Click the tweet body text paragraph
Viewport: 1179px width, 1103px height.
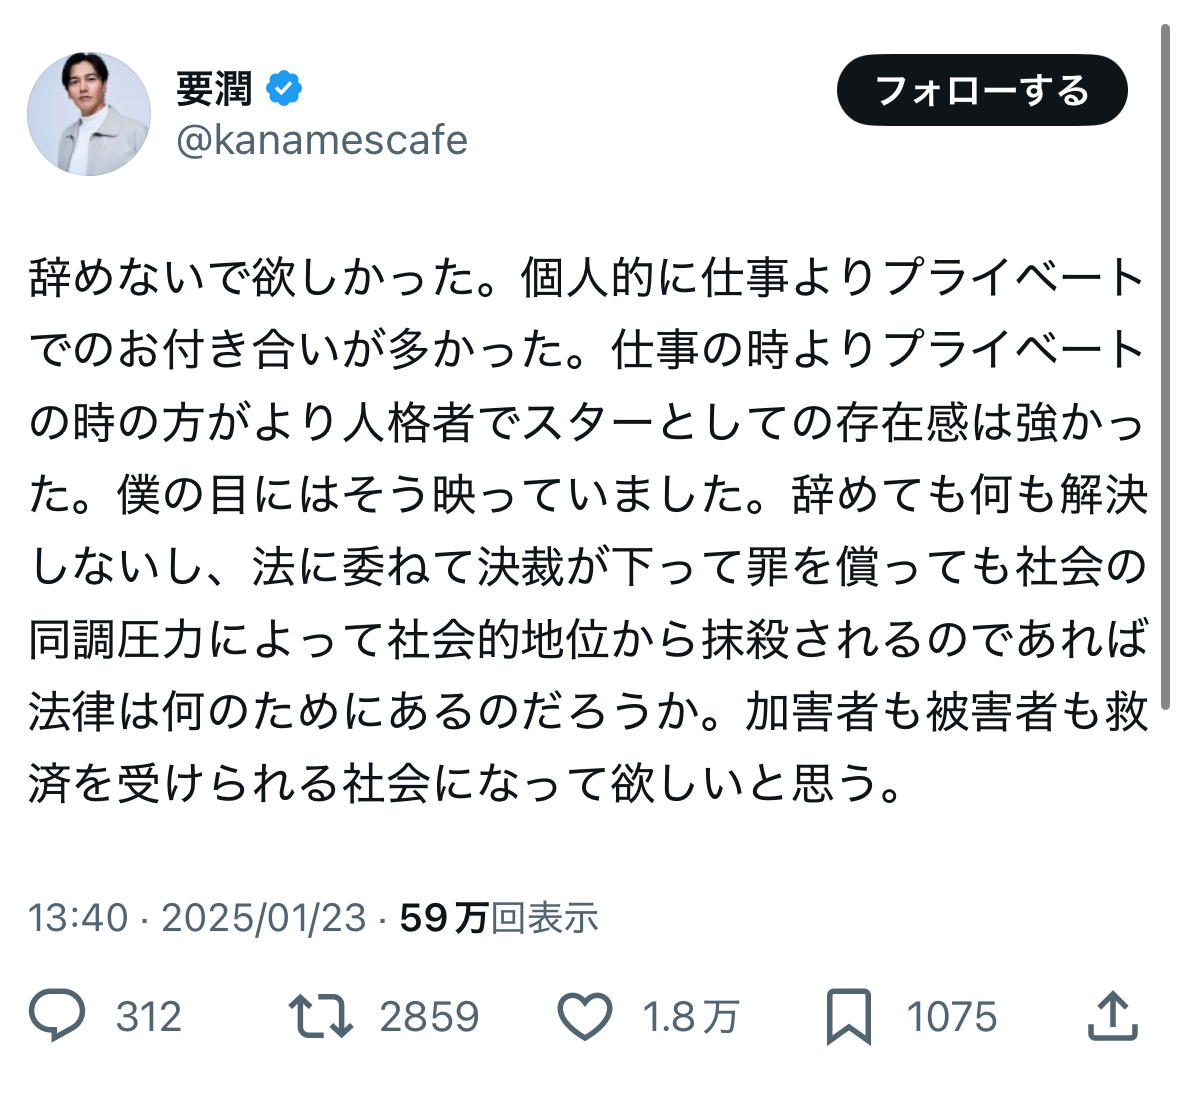tap(588, 531)
